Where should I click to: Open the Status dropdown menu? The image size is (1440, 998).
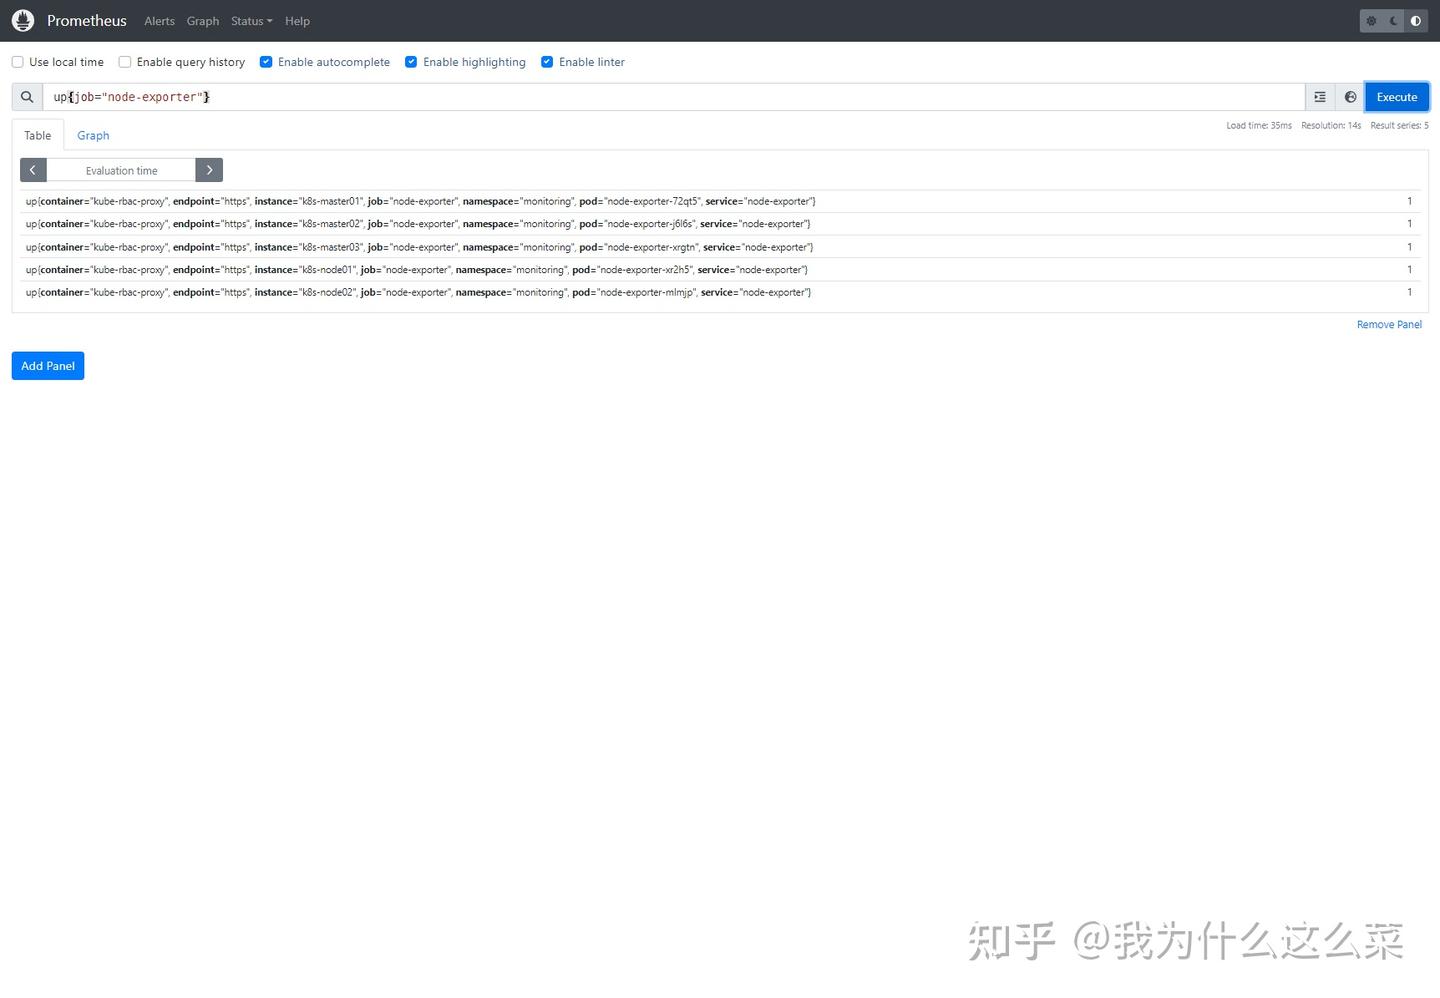(x=249, y=20)
